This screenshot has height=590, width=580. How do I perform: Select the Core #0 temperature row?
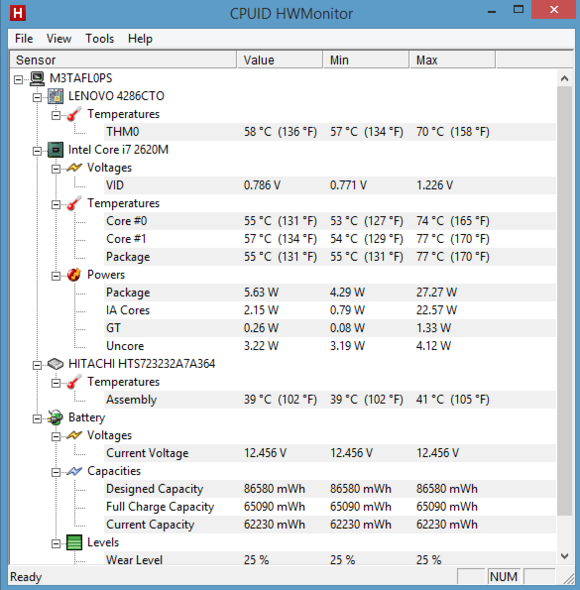pos(330,221)
